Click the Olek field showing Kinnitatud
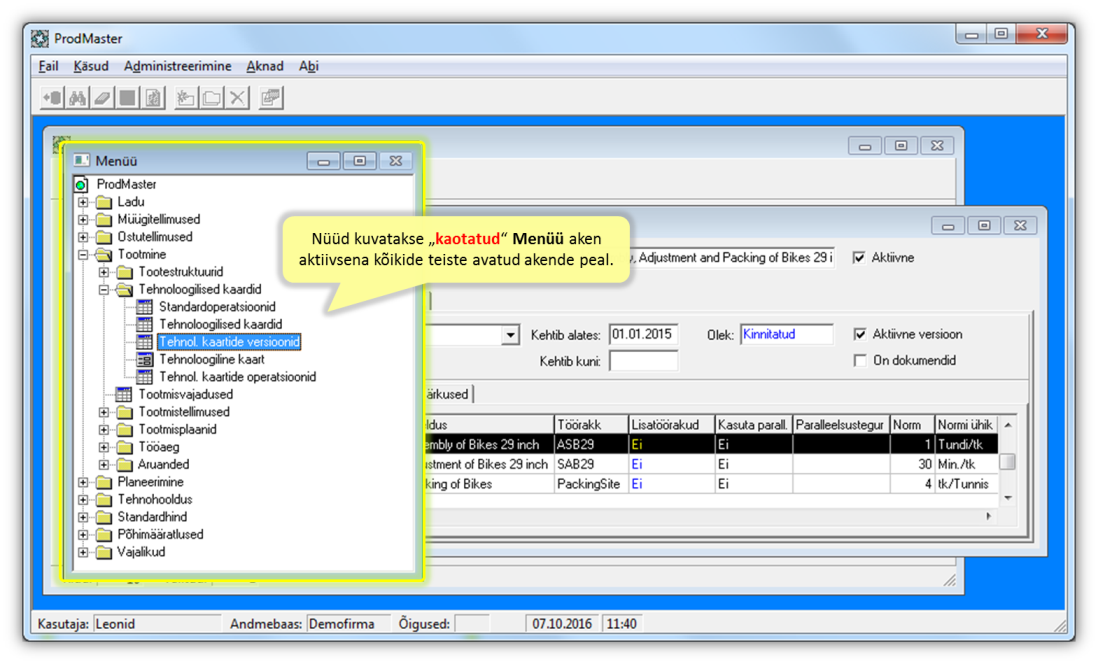The width and height of the screenshot is (1098, 664). click(x=786, y=334)
